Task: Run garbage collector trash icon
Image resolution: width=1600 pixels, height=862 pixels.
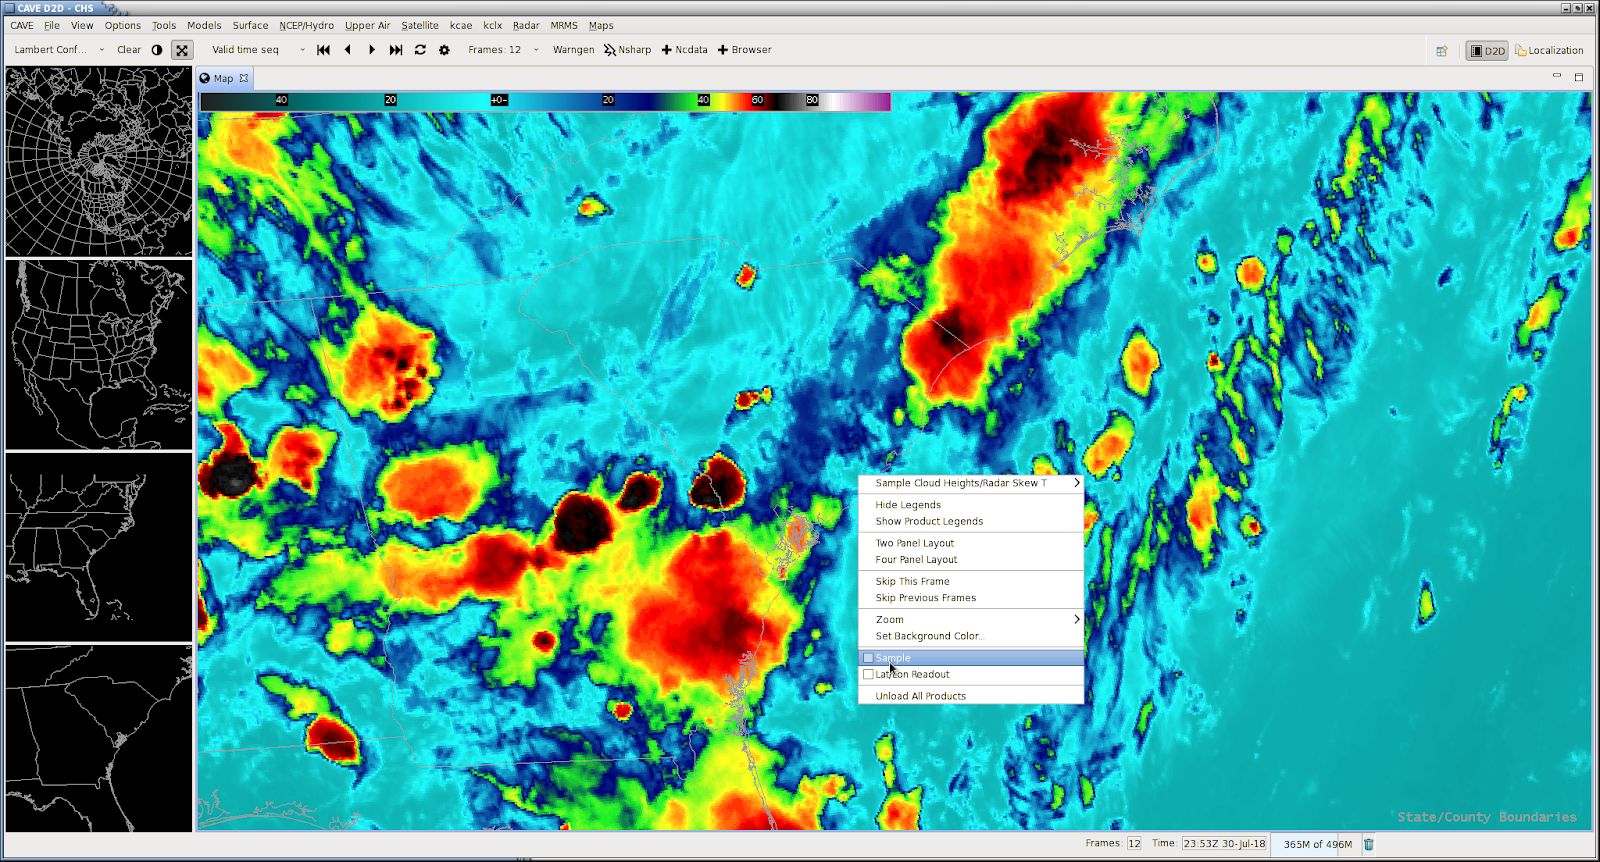Action: pos(1369,844)
